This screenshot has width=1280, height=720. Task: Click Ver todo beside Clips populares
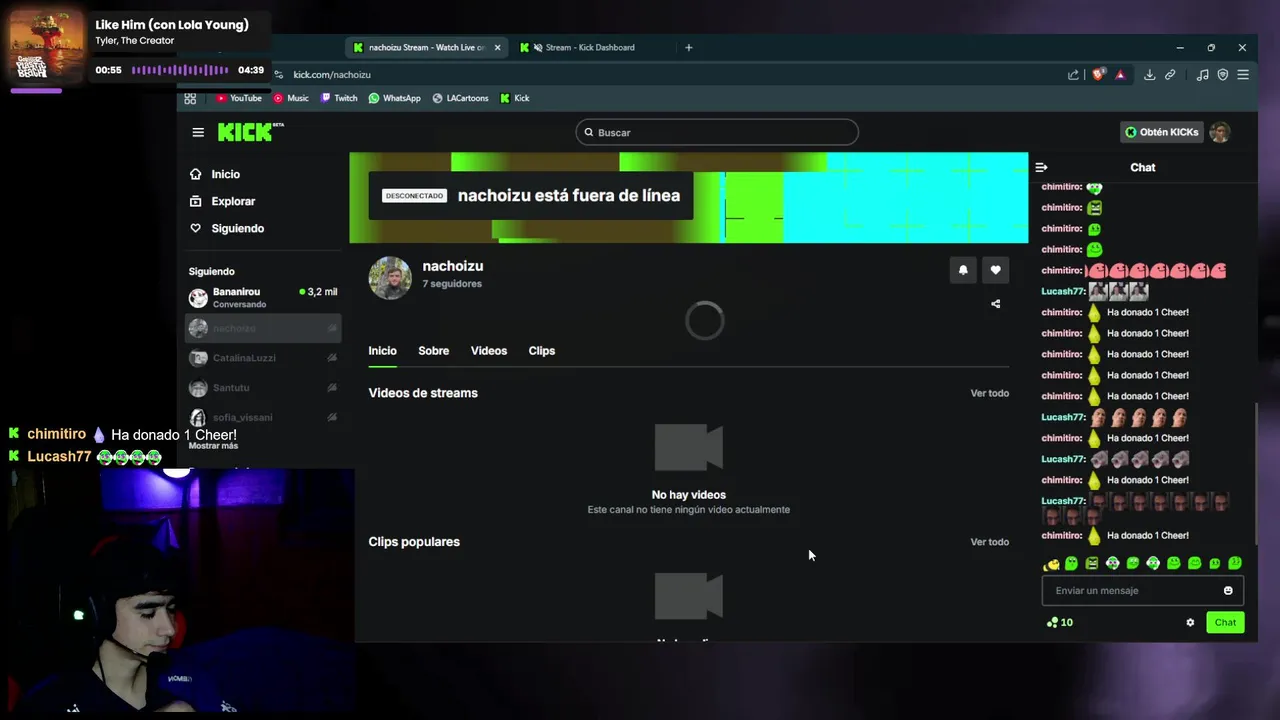point(990,542)
